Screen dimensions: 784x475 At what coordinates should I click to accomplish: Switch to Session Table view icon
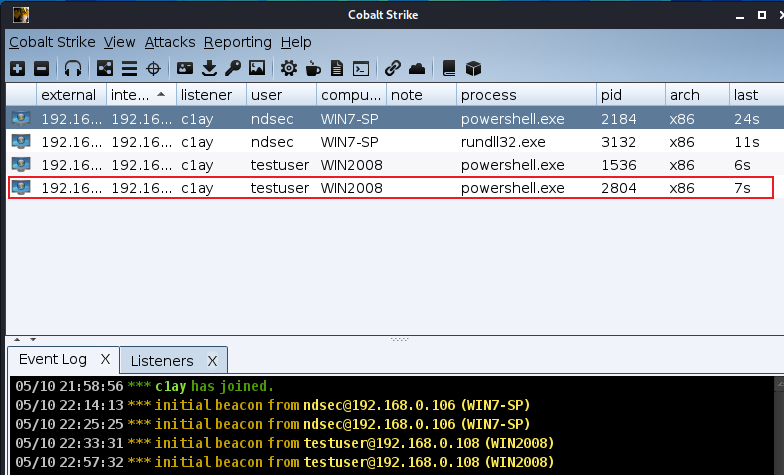(130, 68)
